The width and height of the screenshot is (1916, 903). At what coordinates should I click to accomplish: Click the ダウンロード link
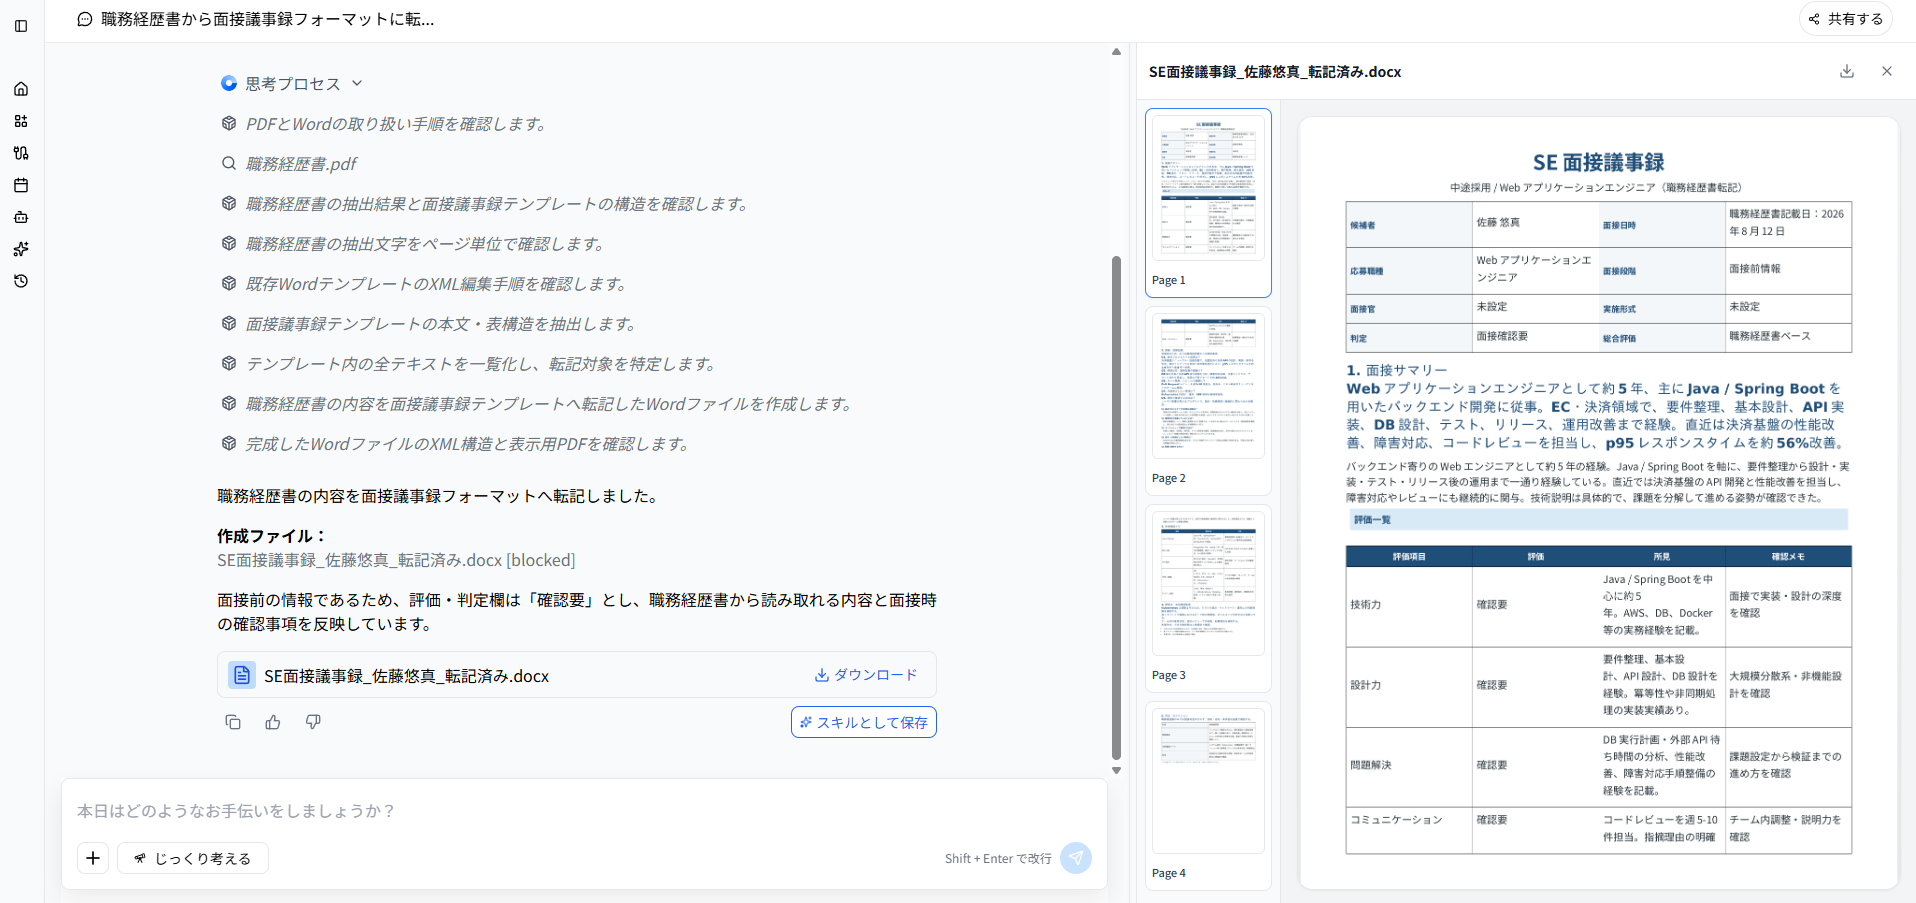(x=866, y=675)
